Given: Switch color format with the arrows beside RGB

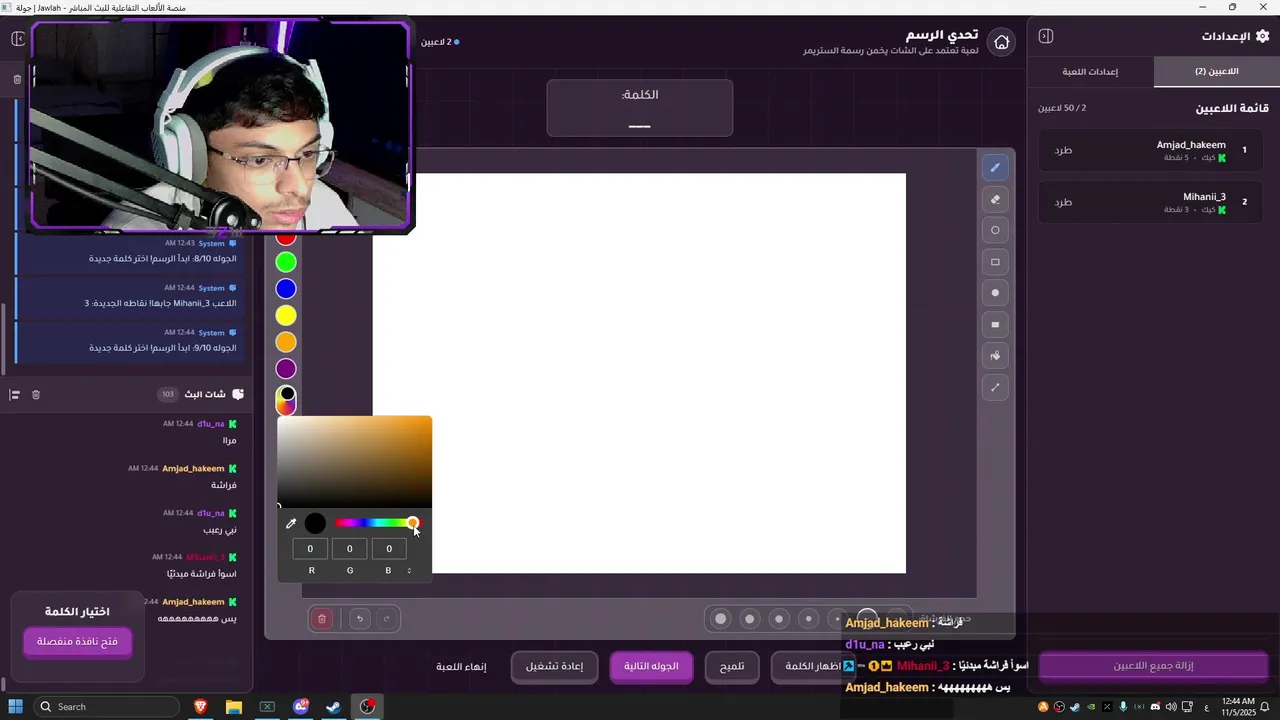Looking at the screenshot, I should [x=409, y=571].
